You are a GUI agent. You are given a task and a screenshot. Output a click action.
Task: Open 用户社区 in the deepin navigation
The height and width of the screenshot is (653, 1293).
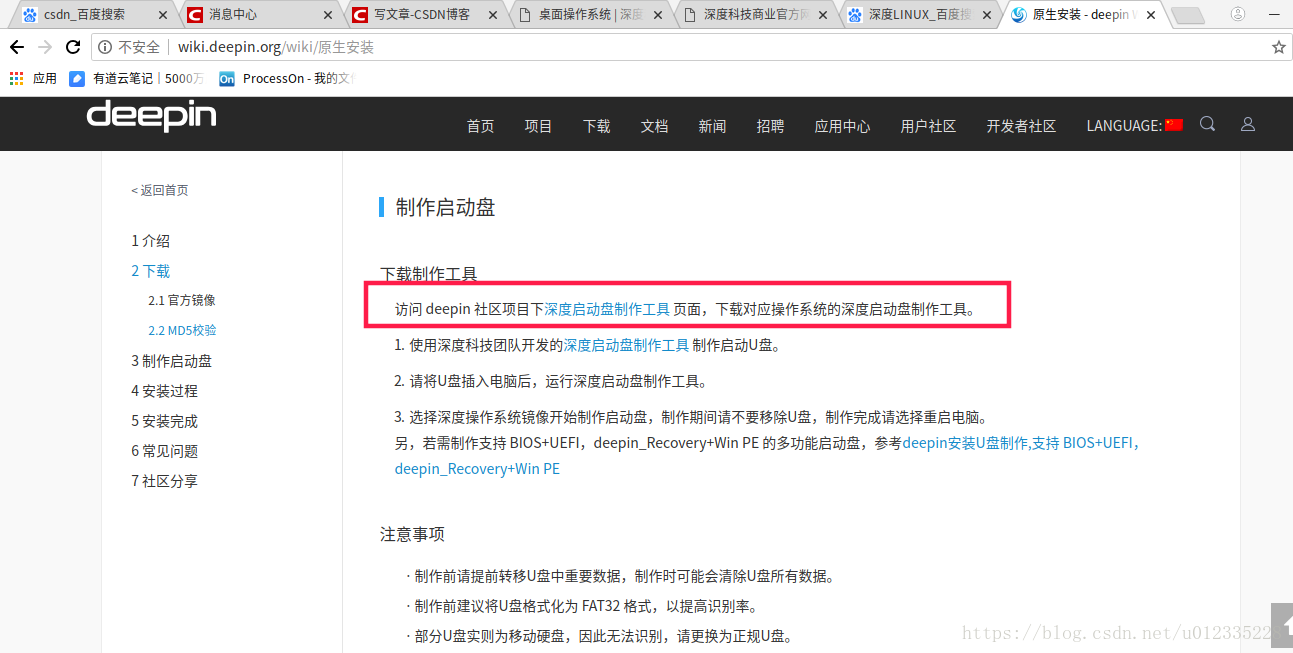(x=928, y=126)
